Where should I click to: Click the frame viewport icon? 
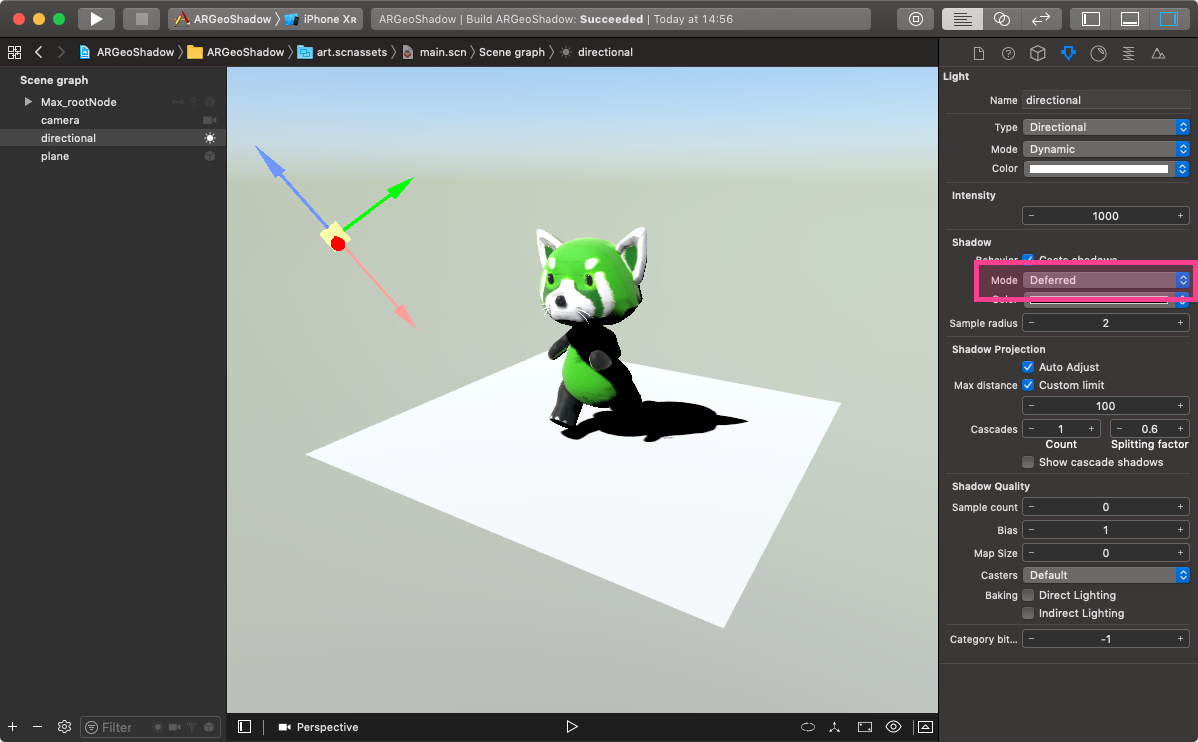[x=865, y=727]
